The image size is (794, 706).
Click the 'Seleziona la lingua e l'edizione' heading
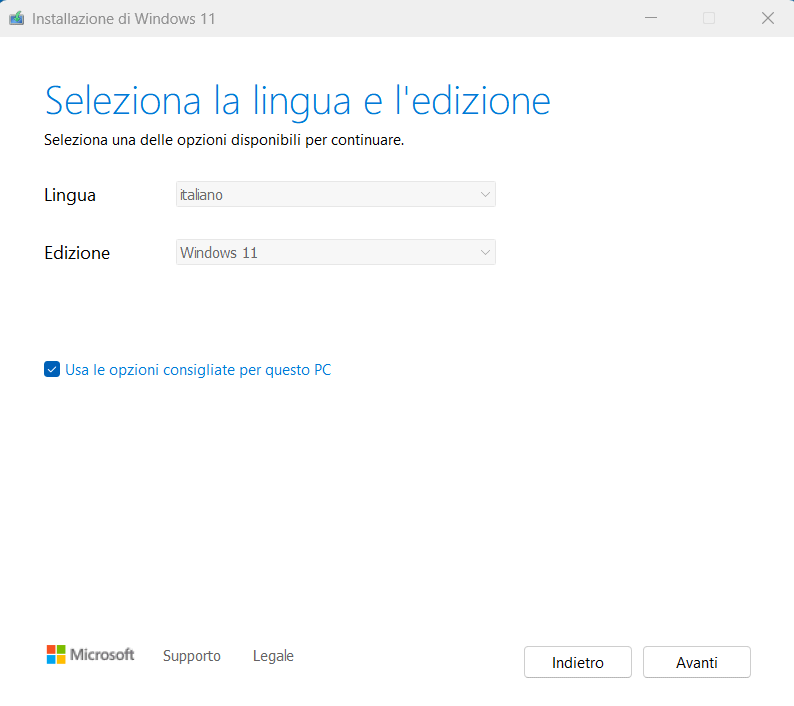click(297, 101)
